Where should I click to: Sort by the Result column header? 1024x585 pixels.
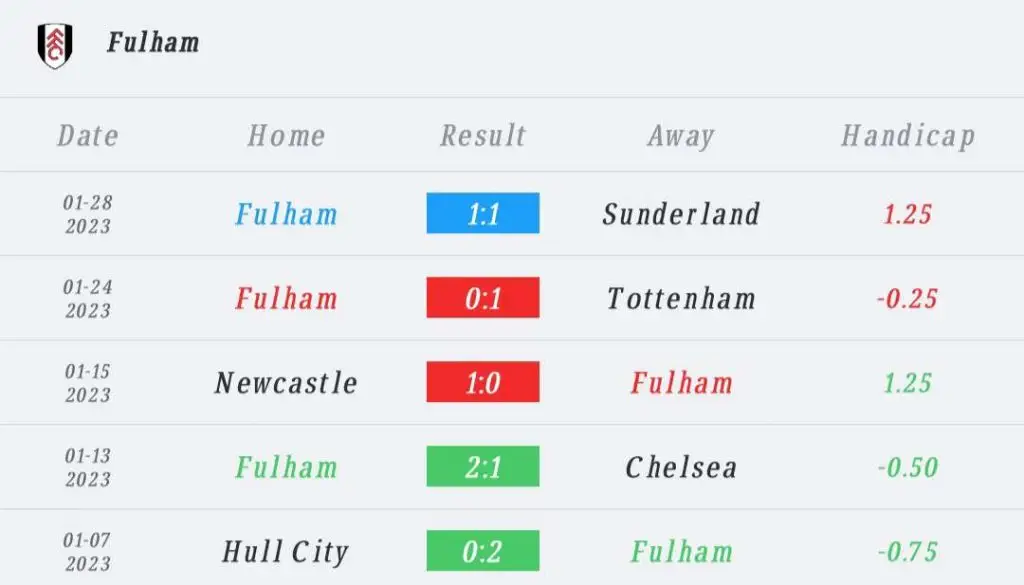tap(483, 136)
